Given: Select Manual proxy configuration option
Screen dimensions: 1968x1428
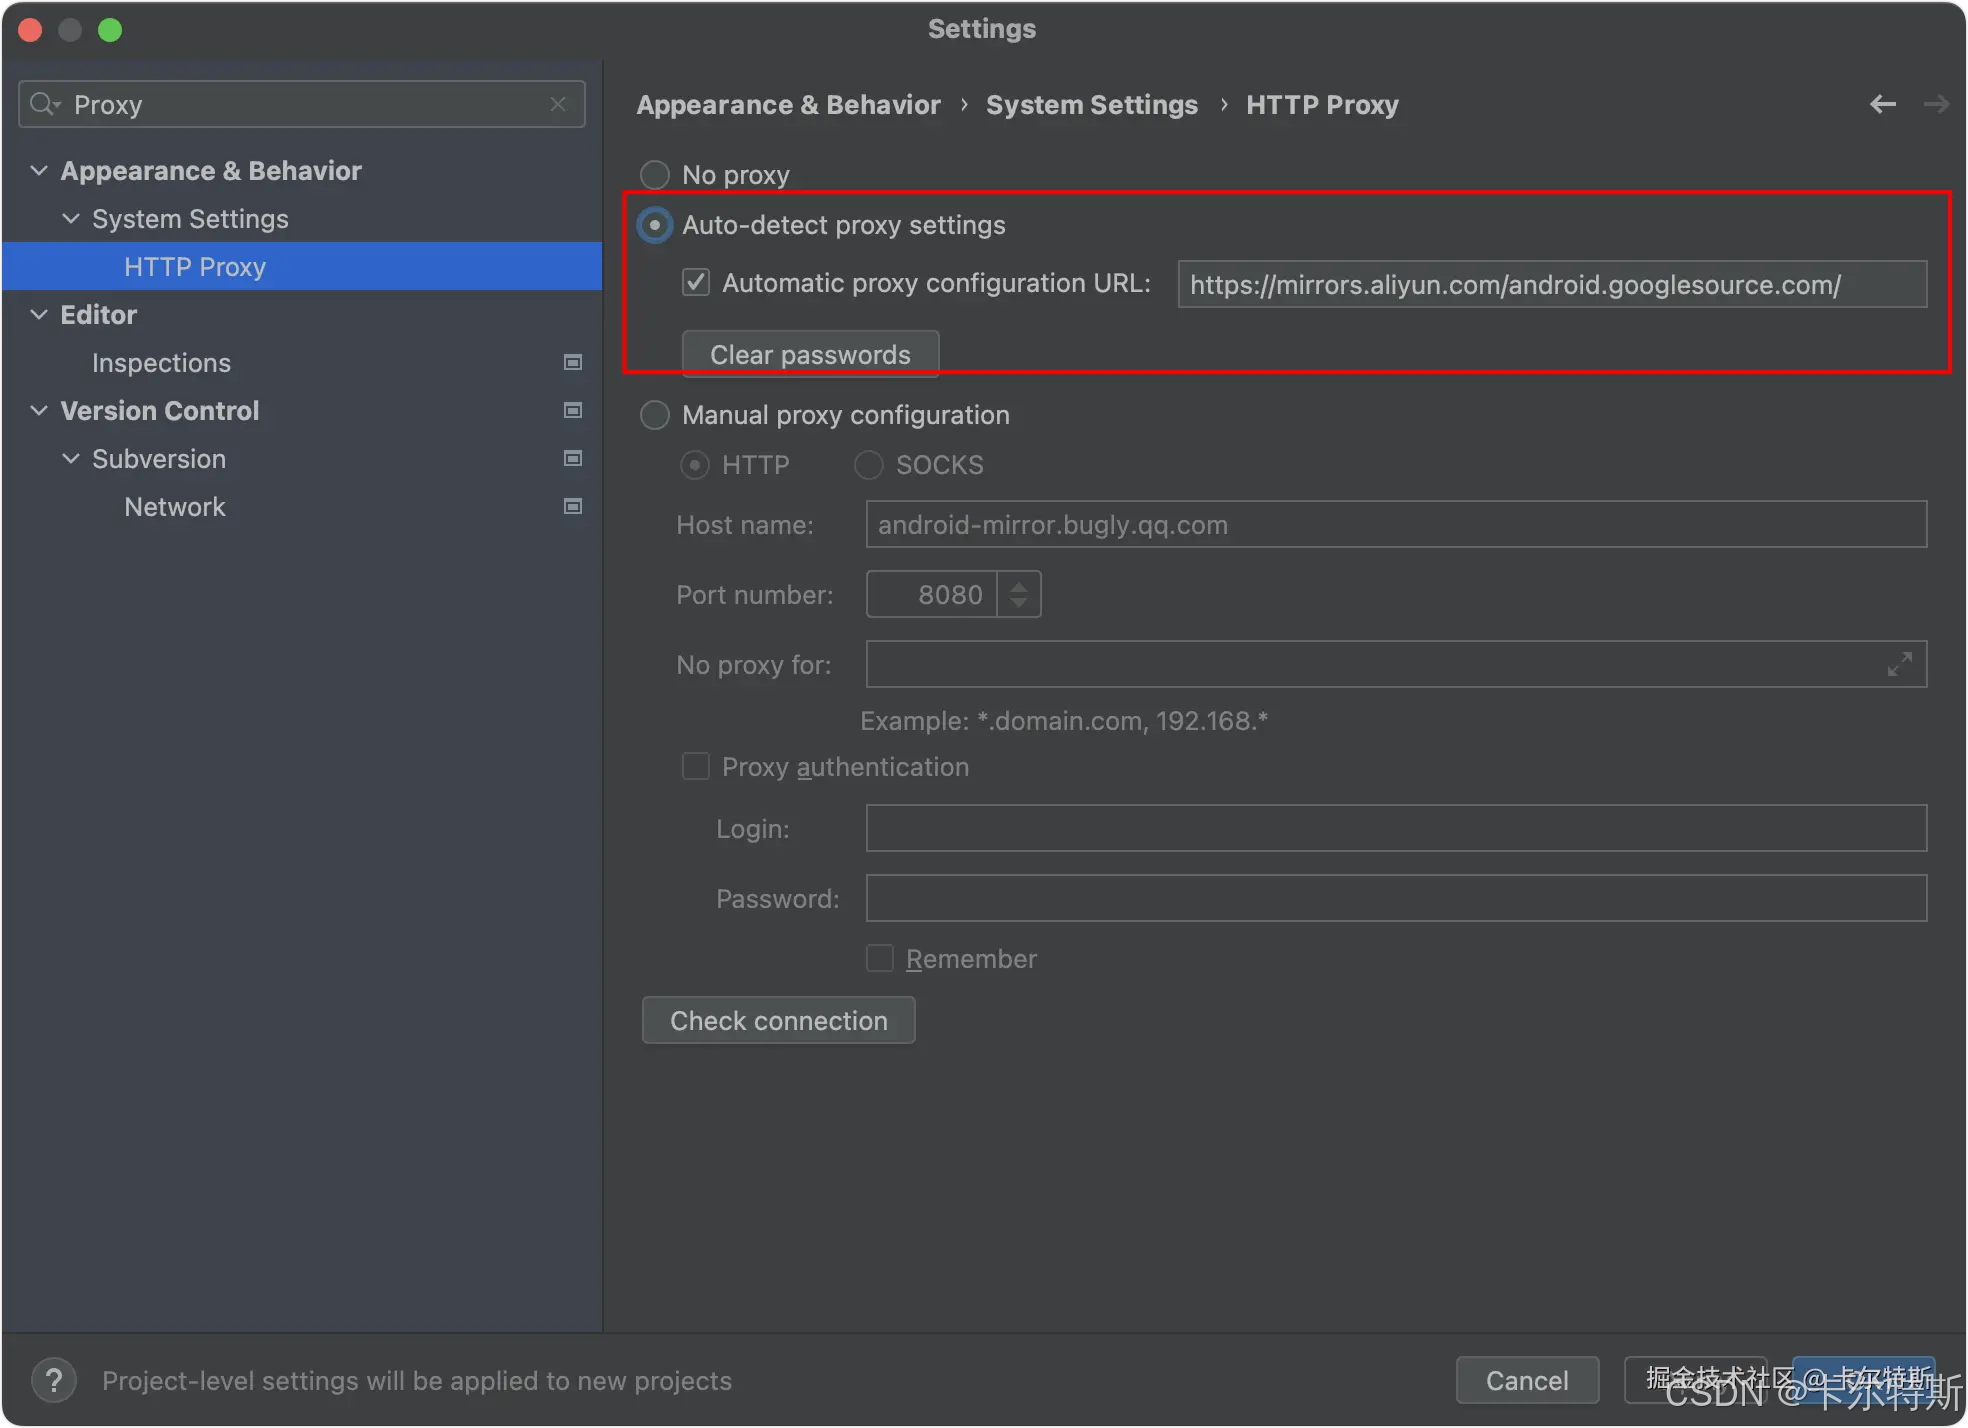Looking at the screenshot, I should (x=655, y=415).
